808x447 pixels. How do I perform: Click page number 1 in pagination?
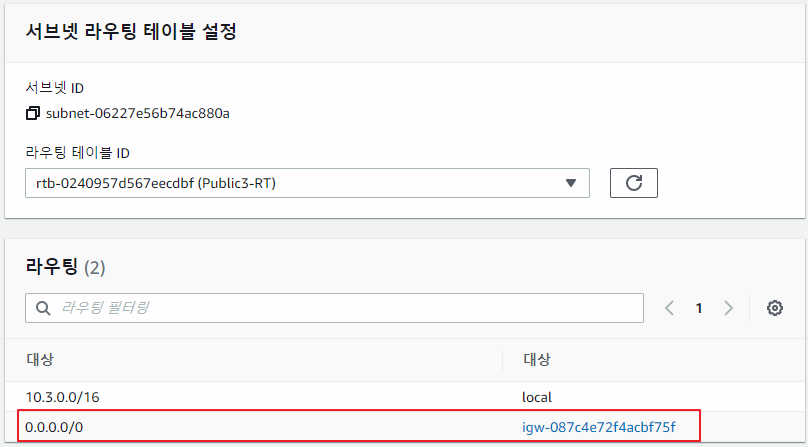tap(699, 308)
